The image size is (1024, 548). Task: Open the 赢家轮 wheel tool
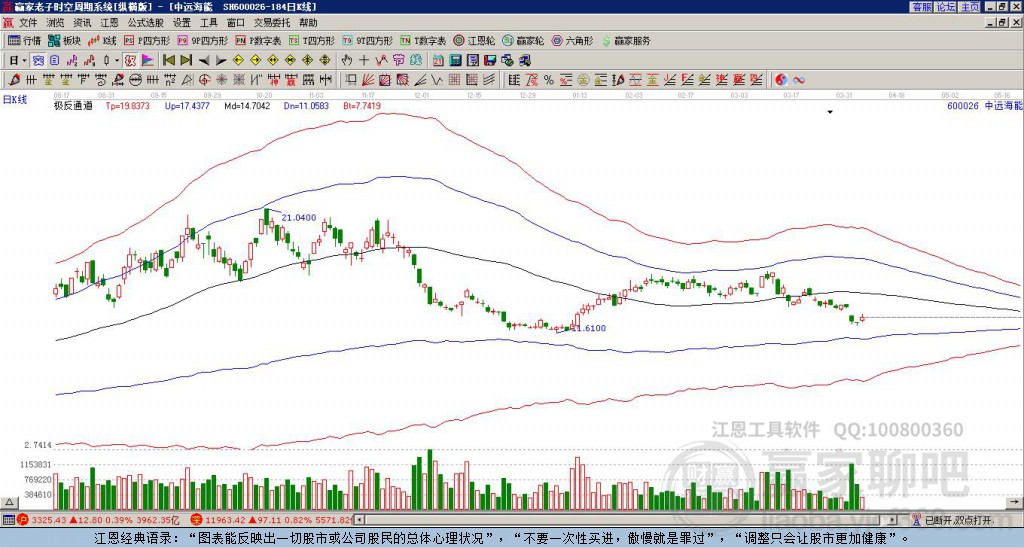click(x=523, y=40)
